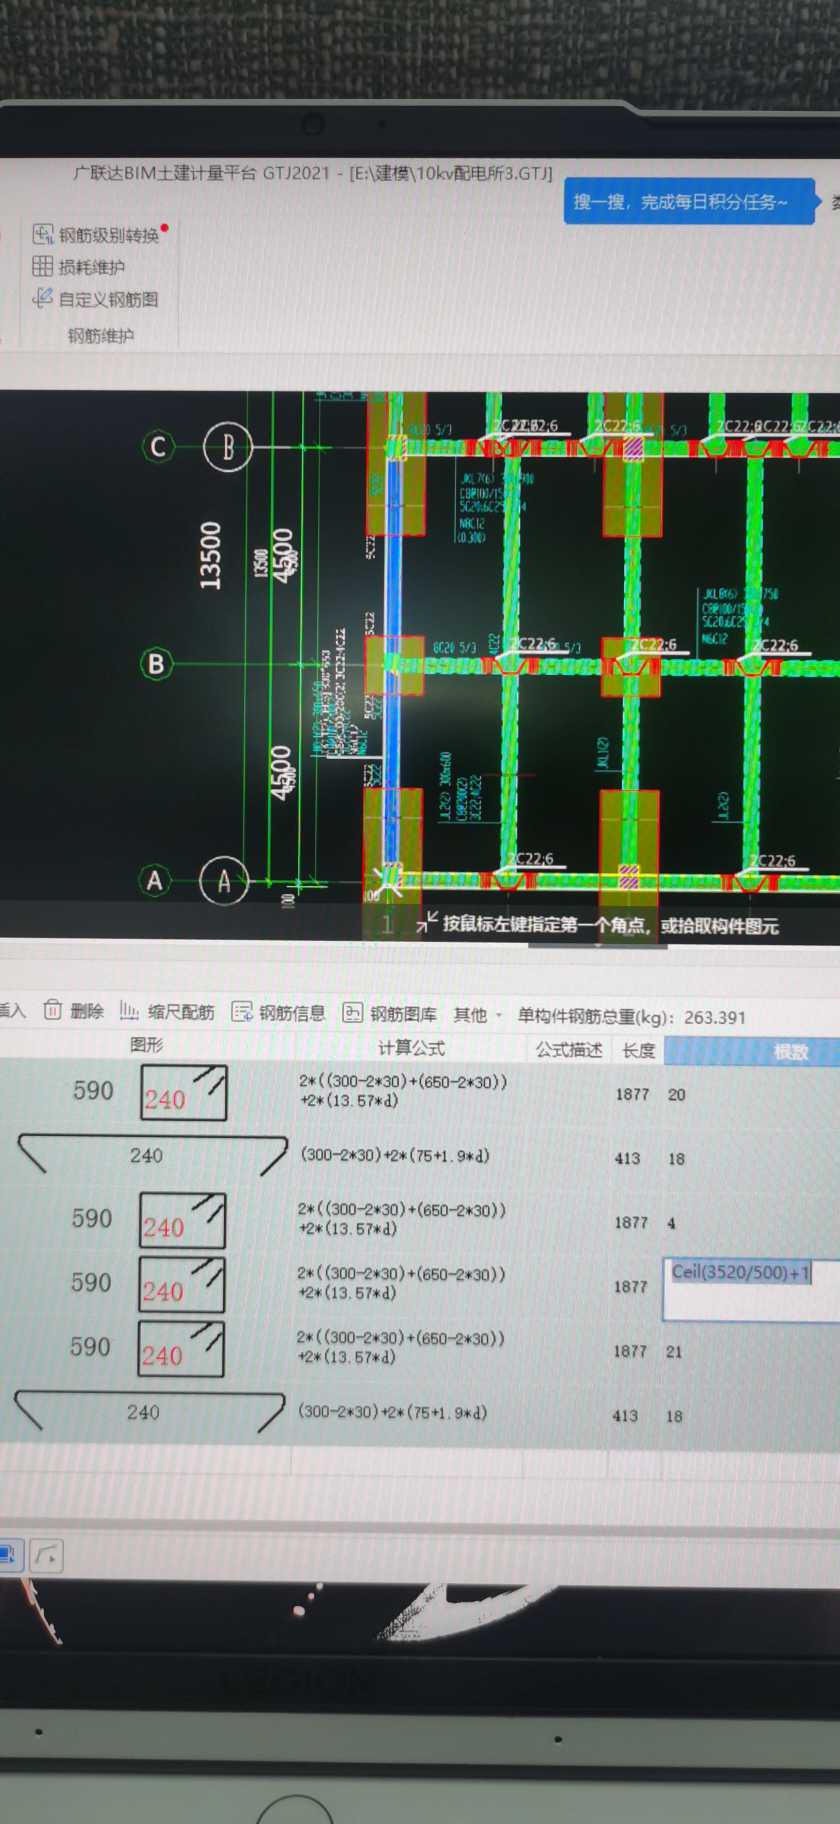The height and width of the screenshot is (1824, 840).
Task: Click the 单构件钢筋总重 263.391 text
Action: 632,1017
